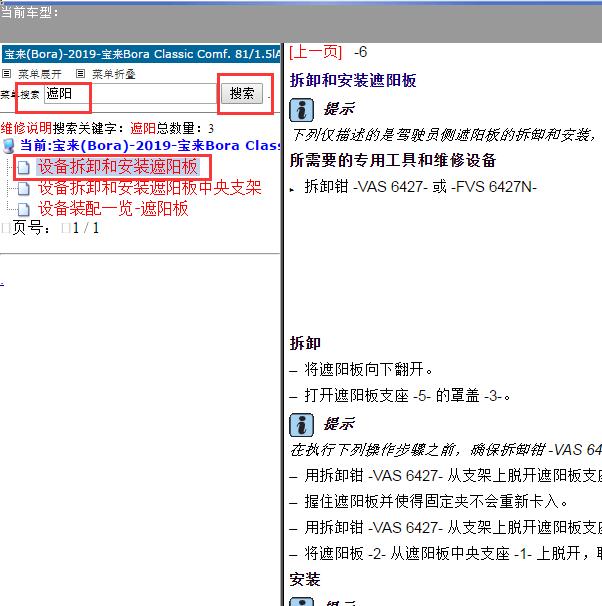Image resolution: width=602 pixels, height=606 pixels.
Task: Click the vehicle title bar 宝来(Bora)-2019-宝来Bora Classic
Action: click(141, 54)
